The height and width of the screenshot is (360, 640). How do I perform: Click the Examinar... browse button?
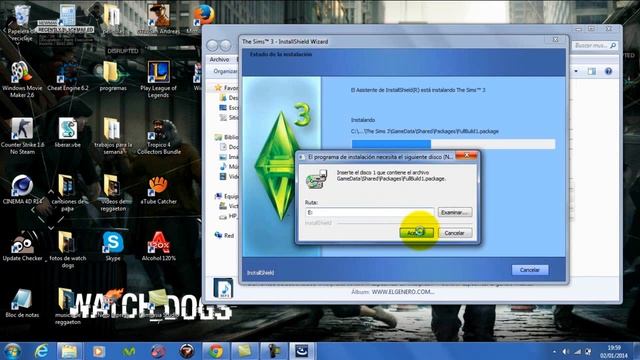455,212
